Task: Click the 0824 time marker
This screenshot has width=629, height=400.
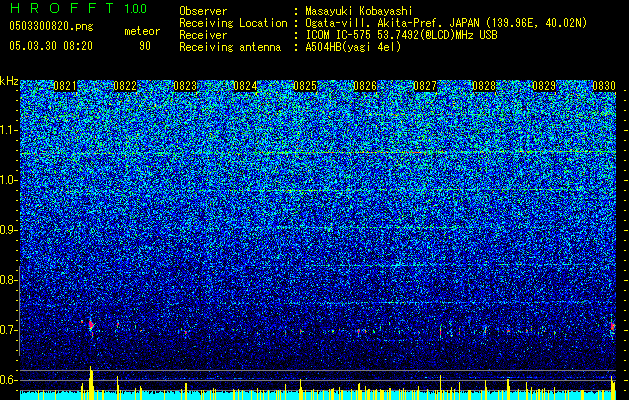Action: tap(245, 86)
